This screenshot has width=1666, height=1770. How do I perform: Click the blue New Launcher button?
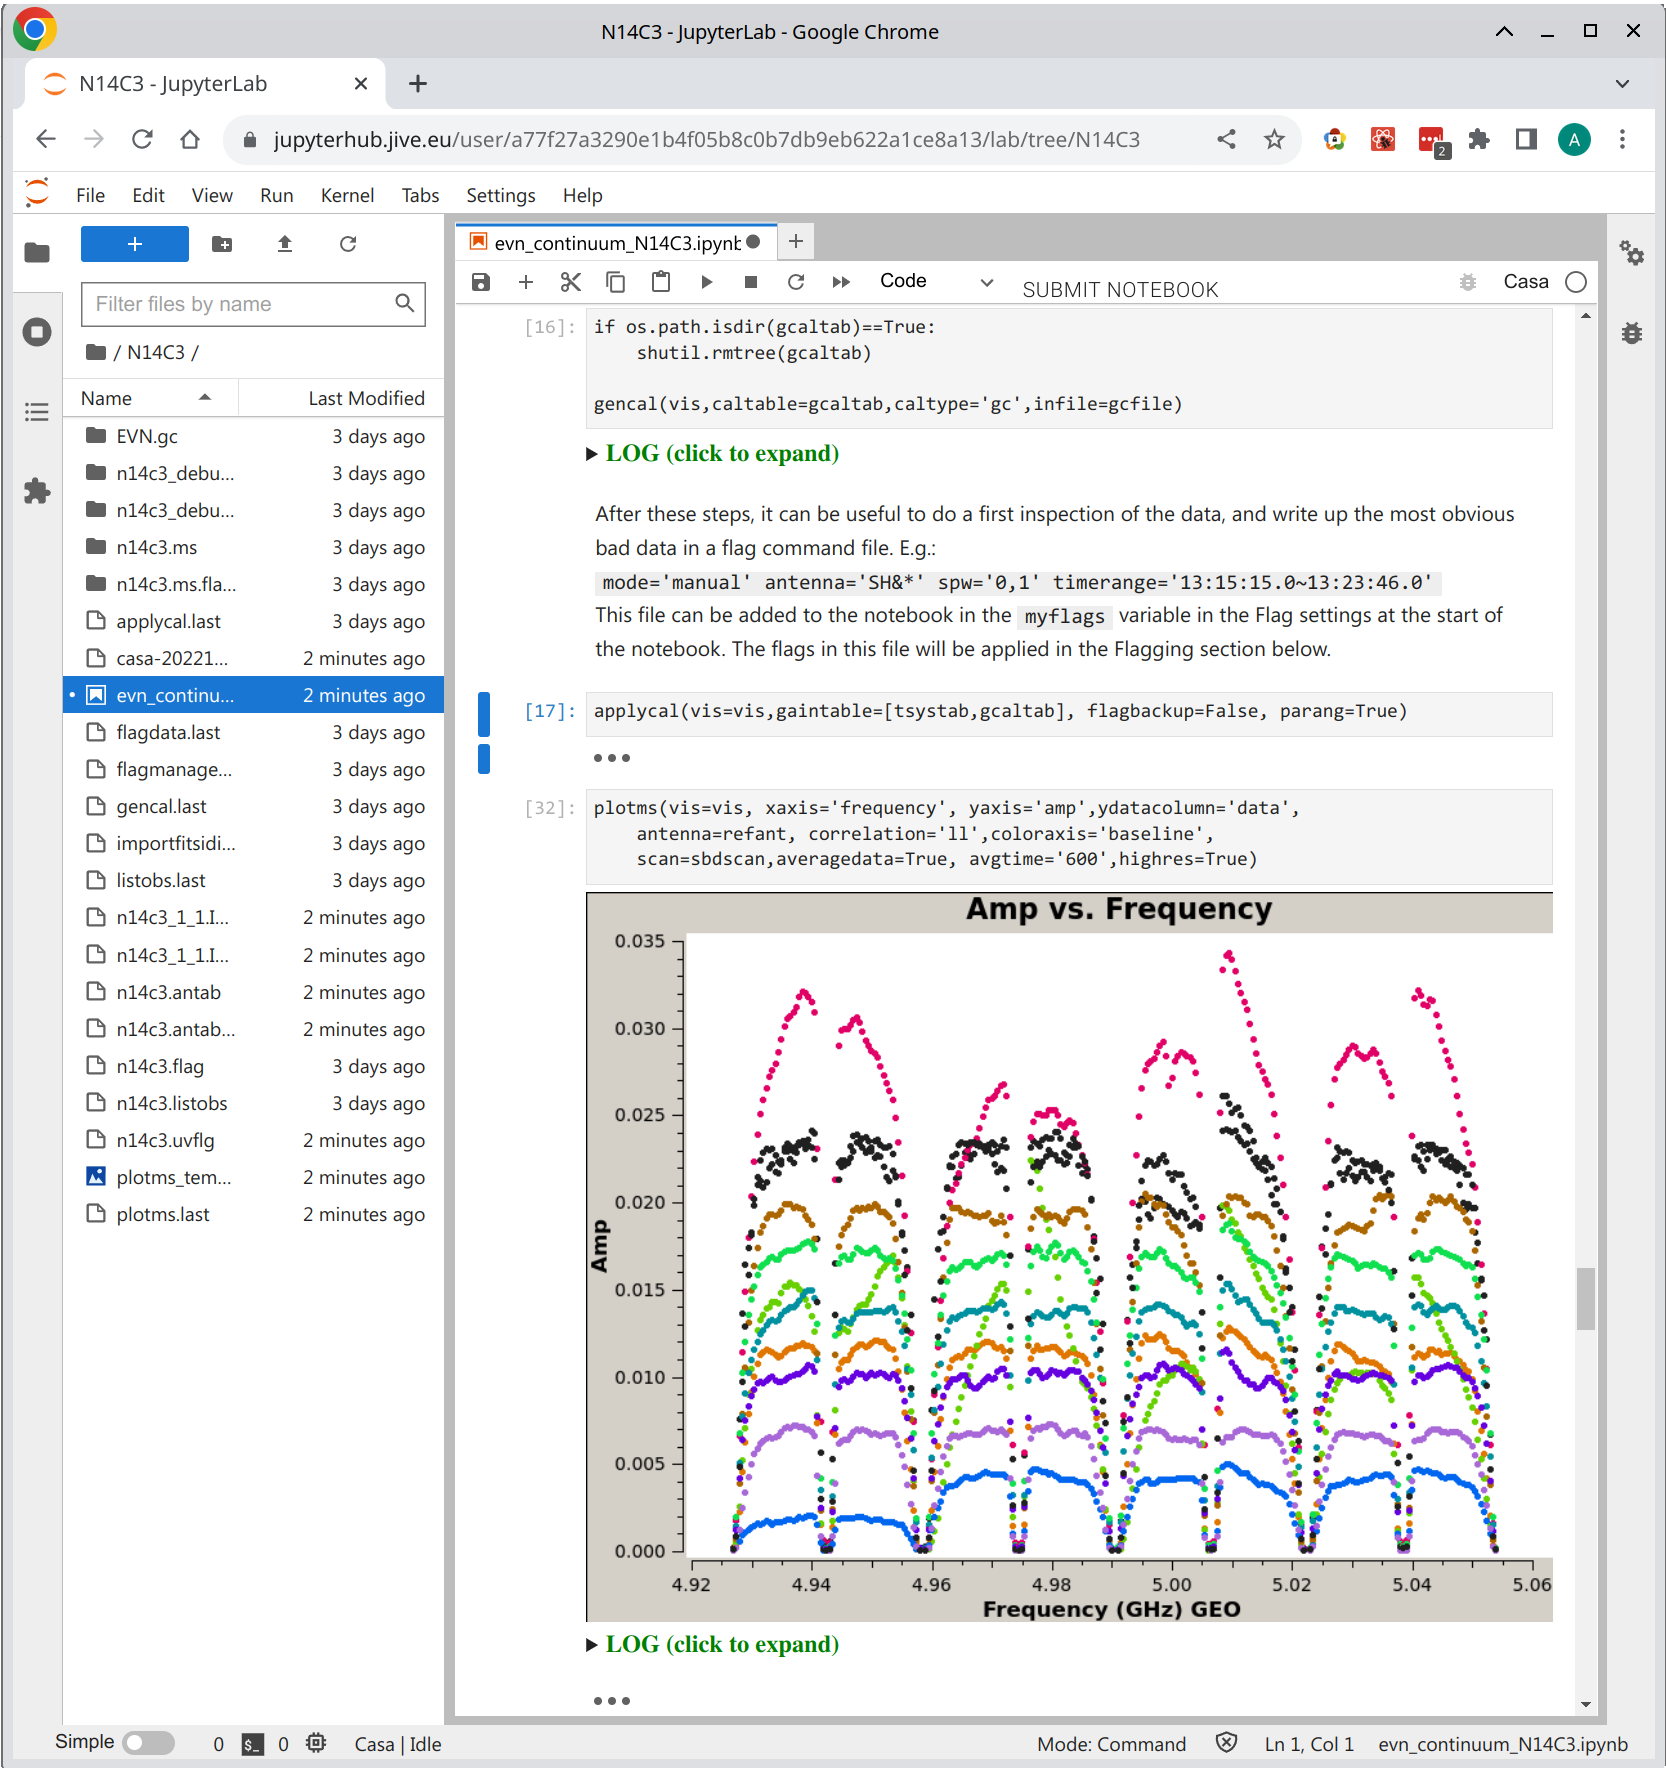coord(135,244)
